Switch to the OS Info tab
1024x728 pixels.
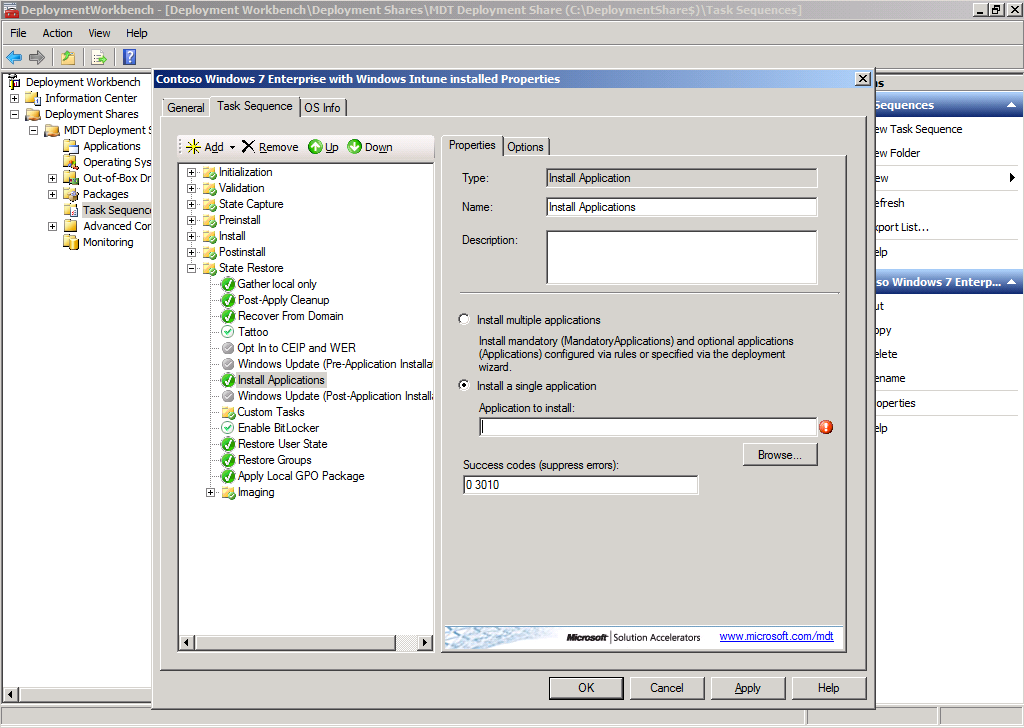pos(323,108)
